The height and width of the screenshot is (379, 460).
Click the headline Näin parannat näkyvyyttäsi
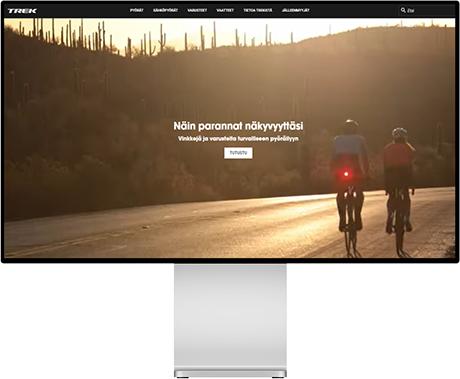coord(238,126)
